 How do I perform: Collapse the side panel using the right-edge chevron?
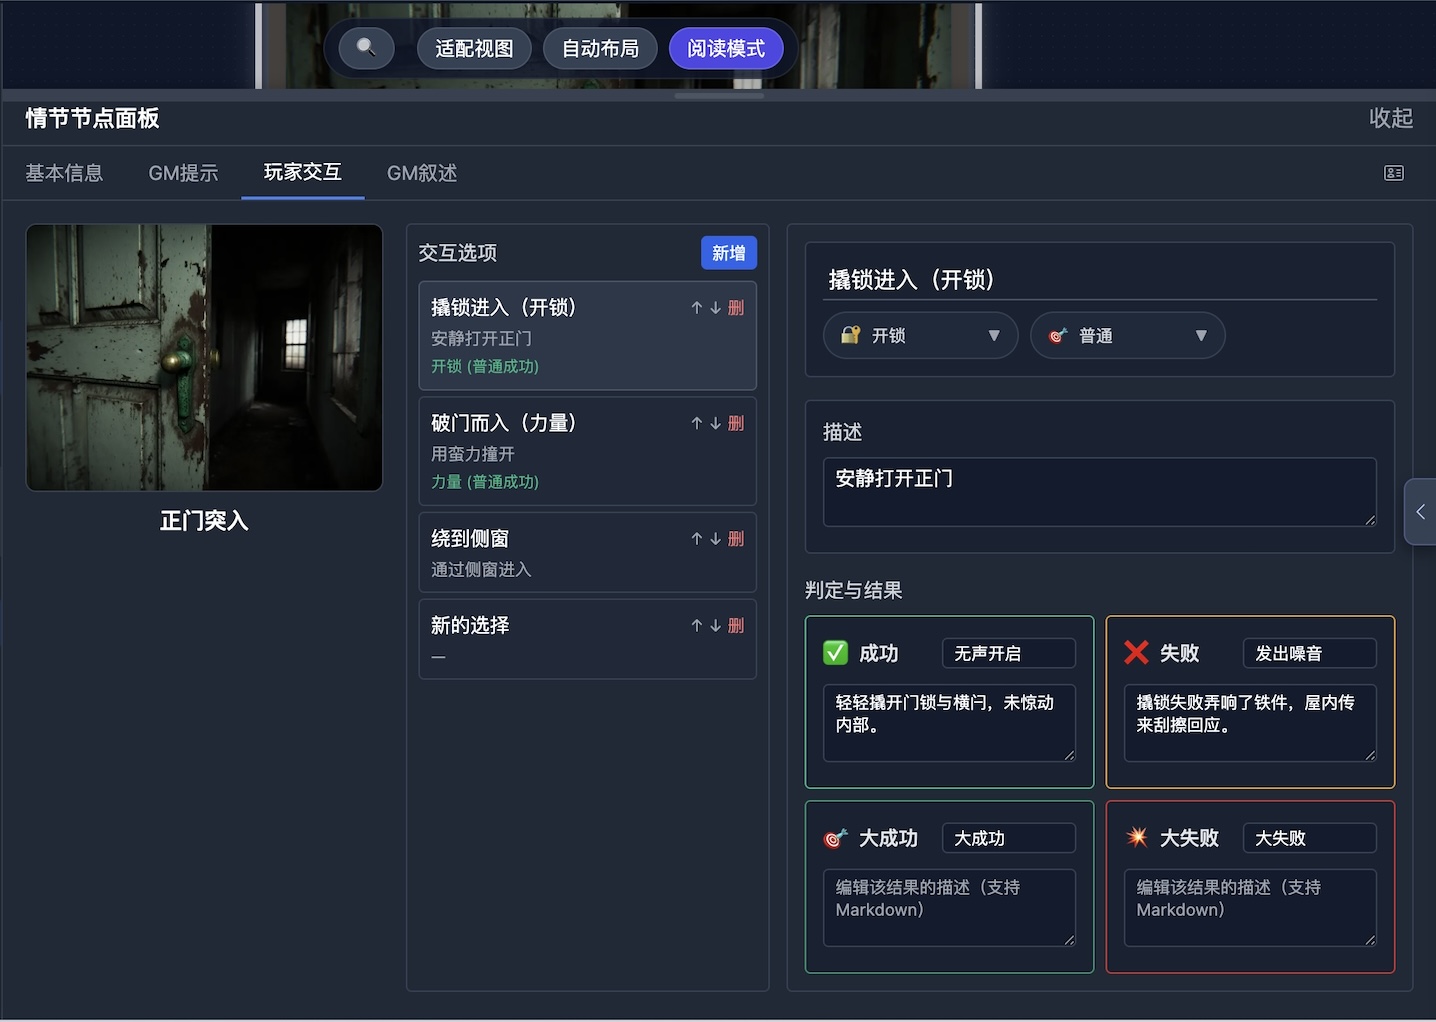click(x=1420, y=511)
